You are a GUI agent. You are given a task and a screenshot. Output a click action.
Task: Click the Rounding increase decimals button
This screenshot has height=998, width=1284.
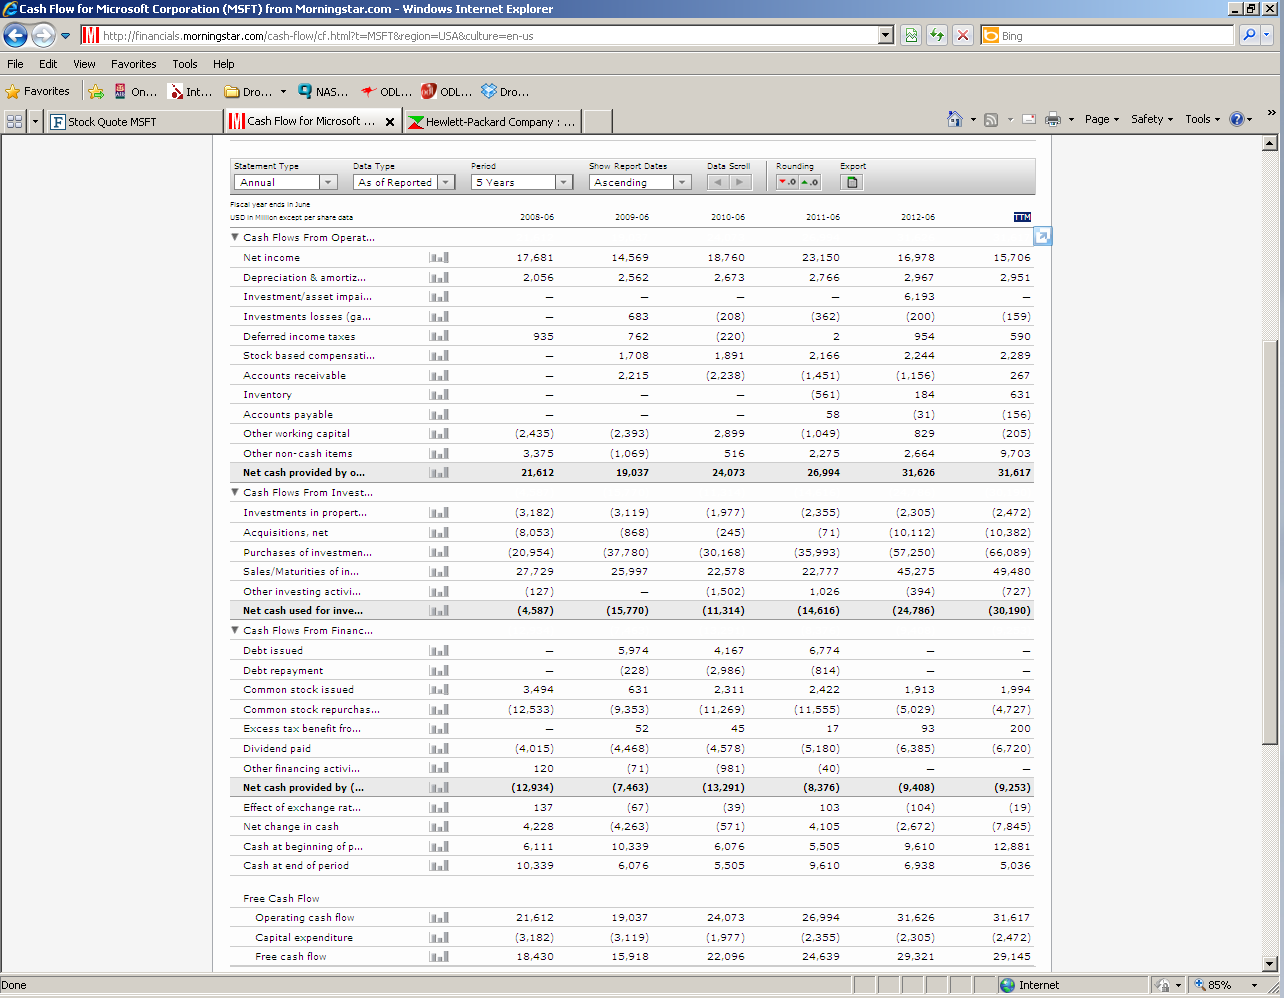tap(810, 182)
